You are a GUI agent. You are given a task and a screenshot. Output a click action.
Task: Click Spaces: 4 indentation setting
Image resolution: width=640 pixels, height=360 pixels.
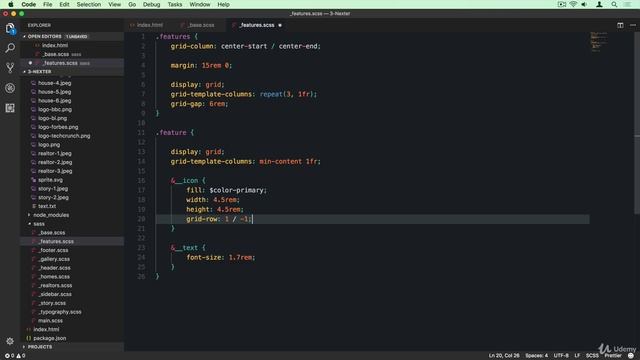click(537, 356)
